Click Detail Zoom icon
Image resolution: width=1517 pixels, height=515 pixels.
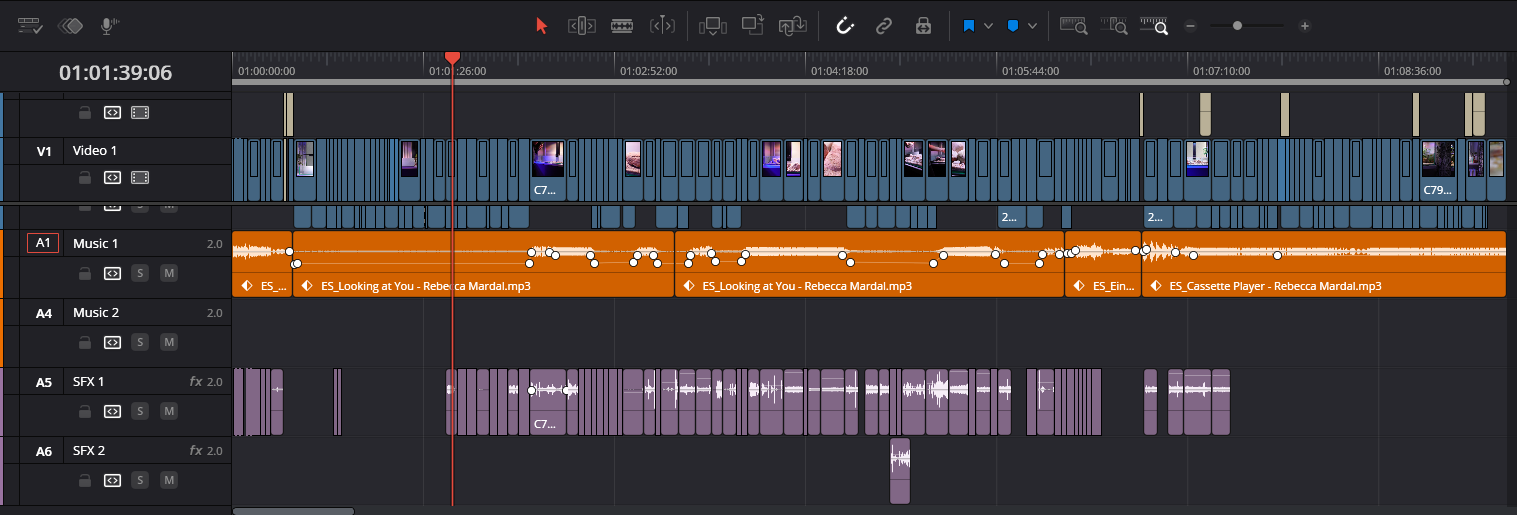tap(1114, 26)
